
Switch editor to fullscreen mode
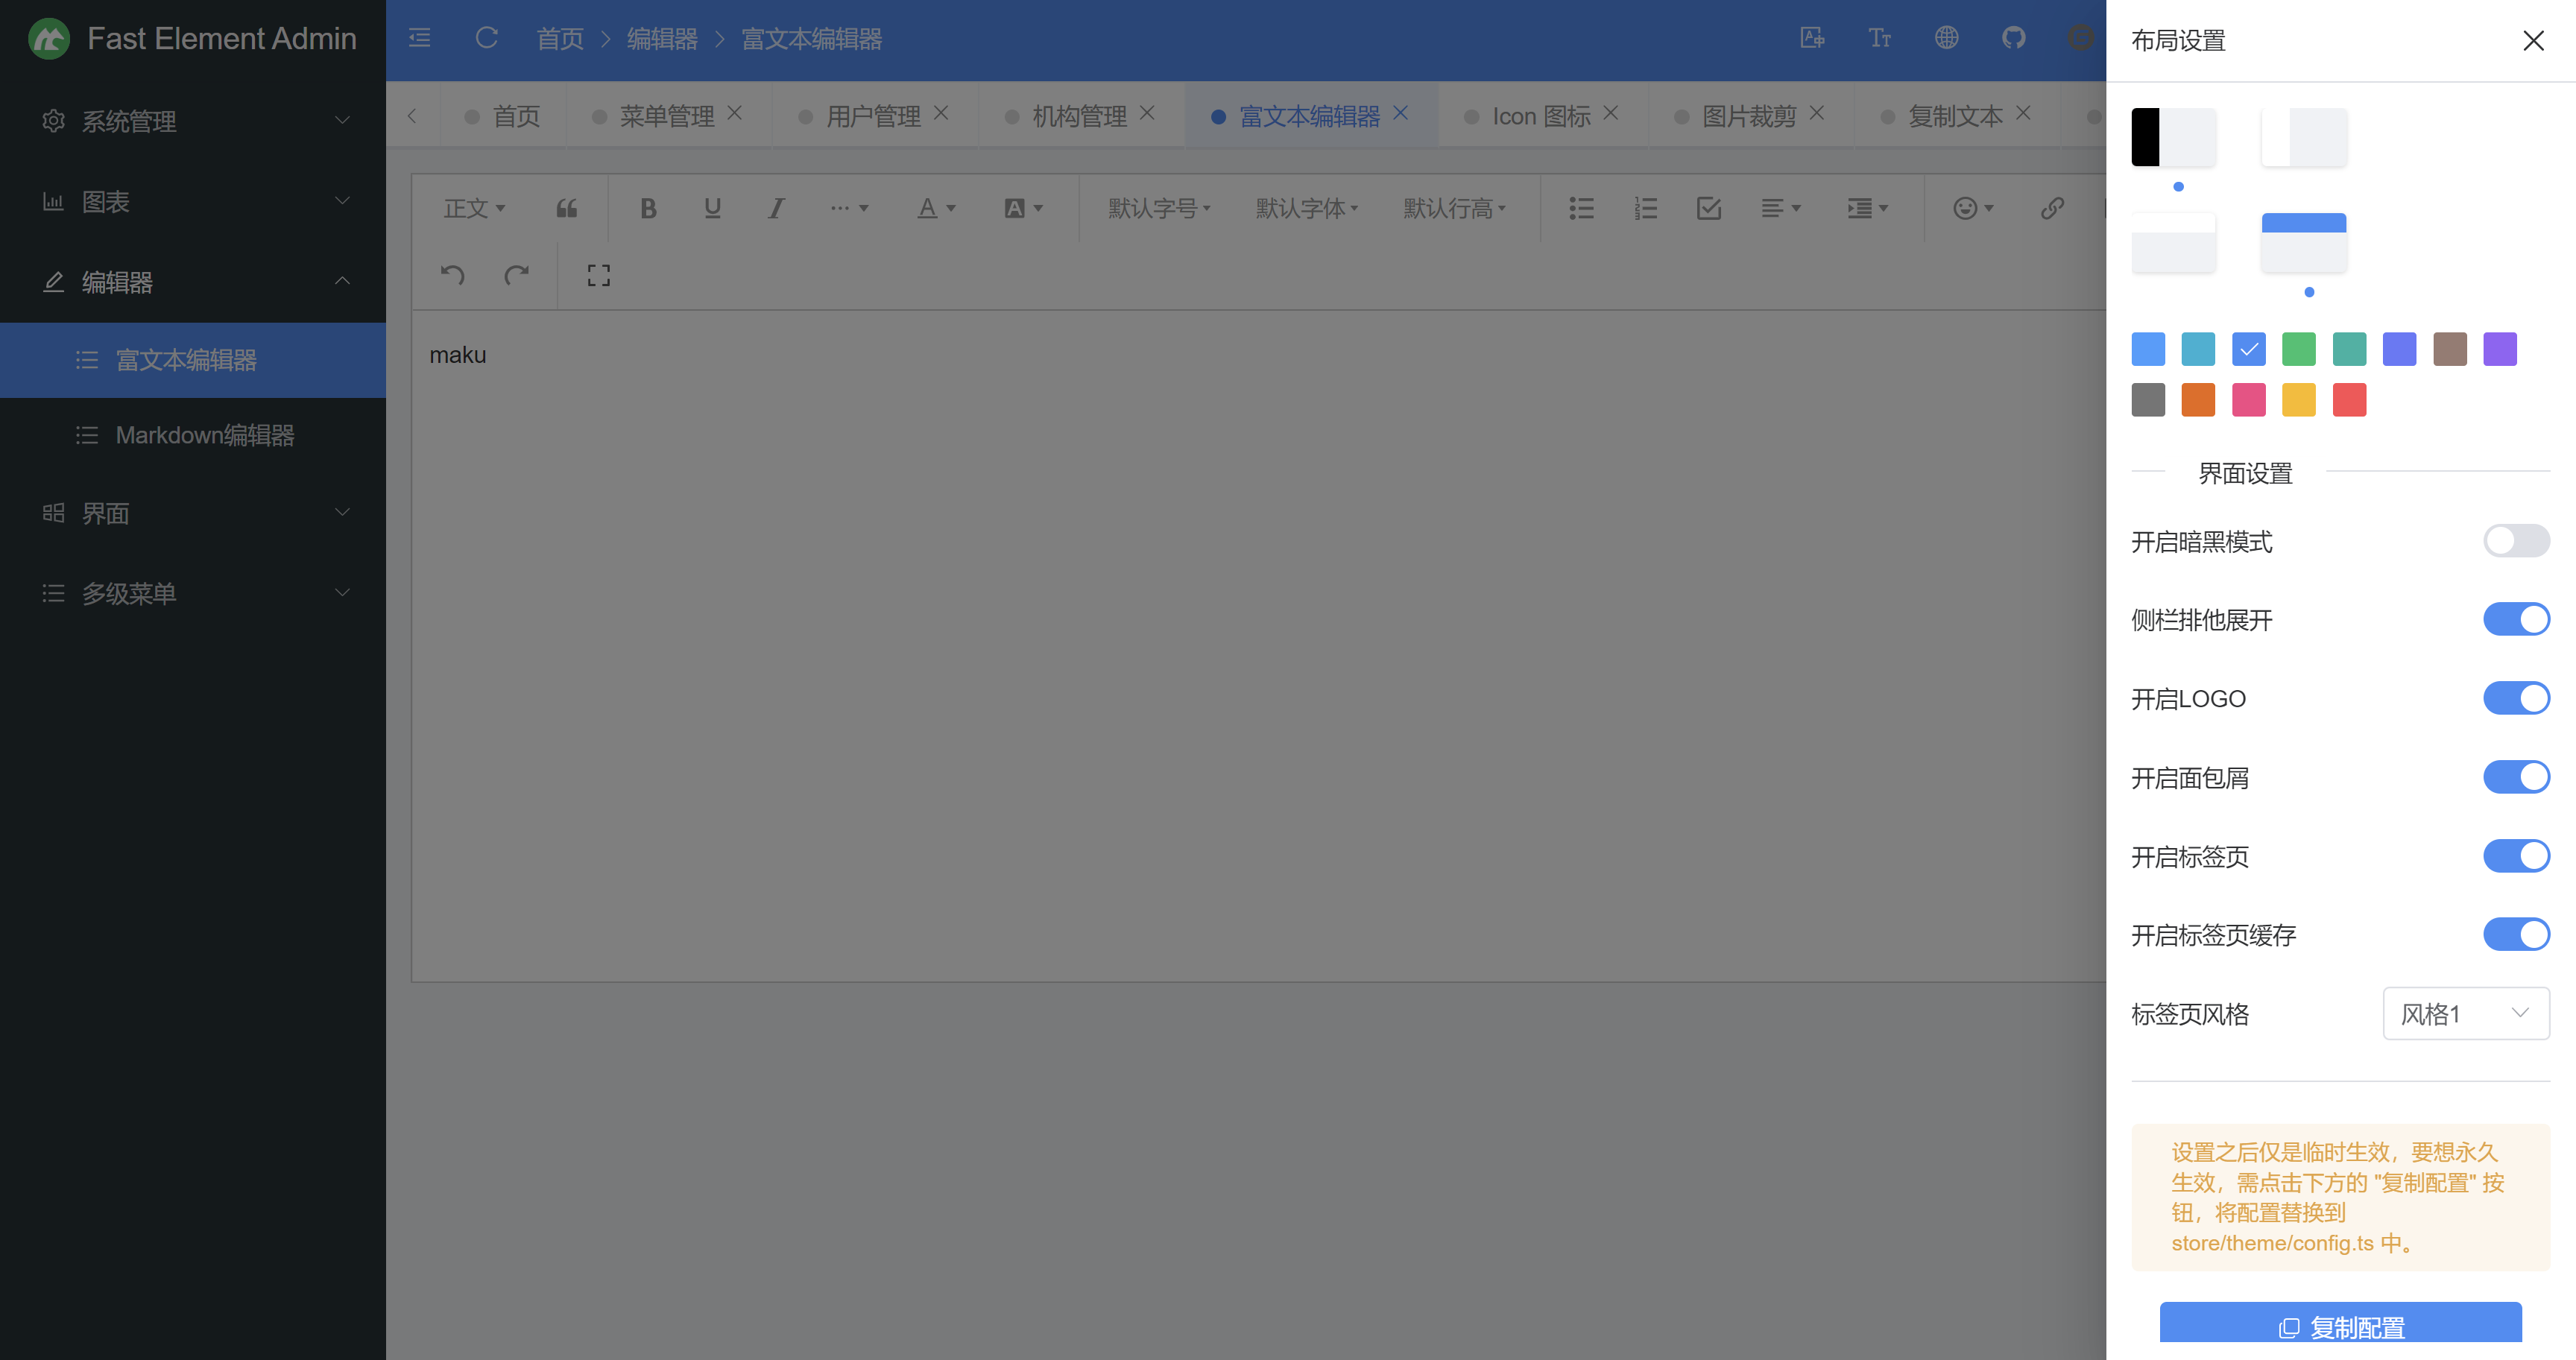pos(598,275)
